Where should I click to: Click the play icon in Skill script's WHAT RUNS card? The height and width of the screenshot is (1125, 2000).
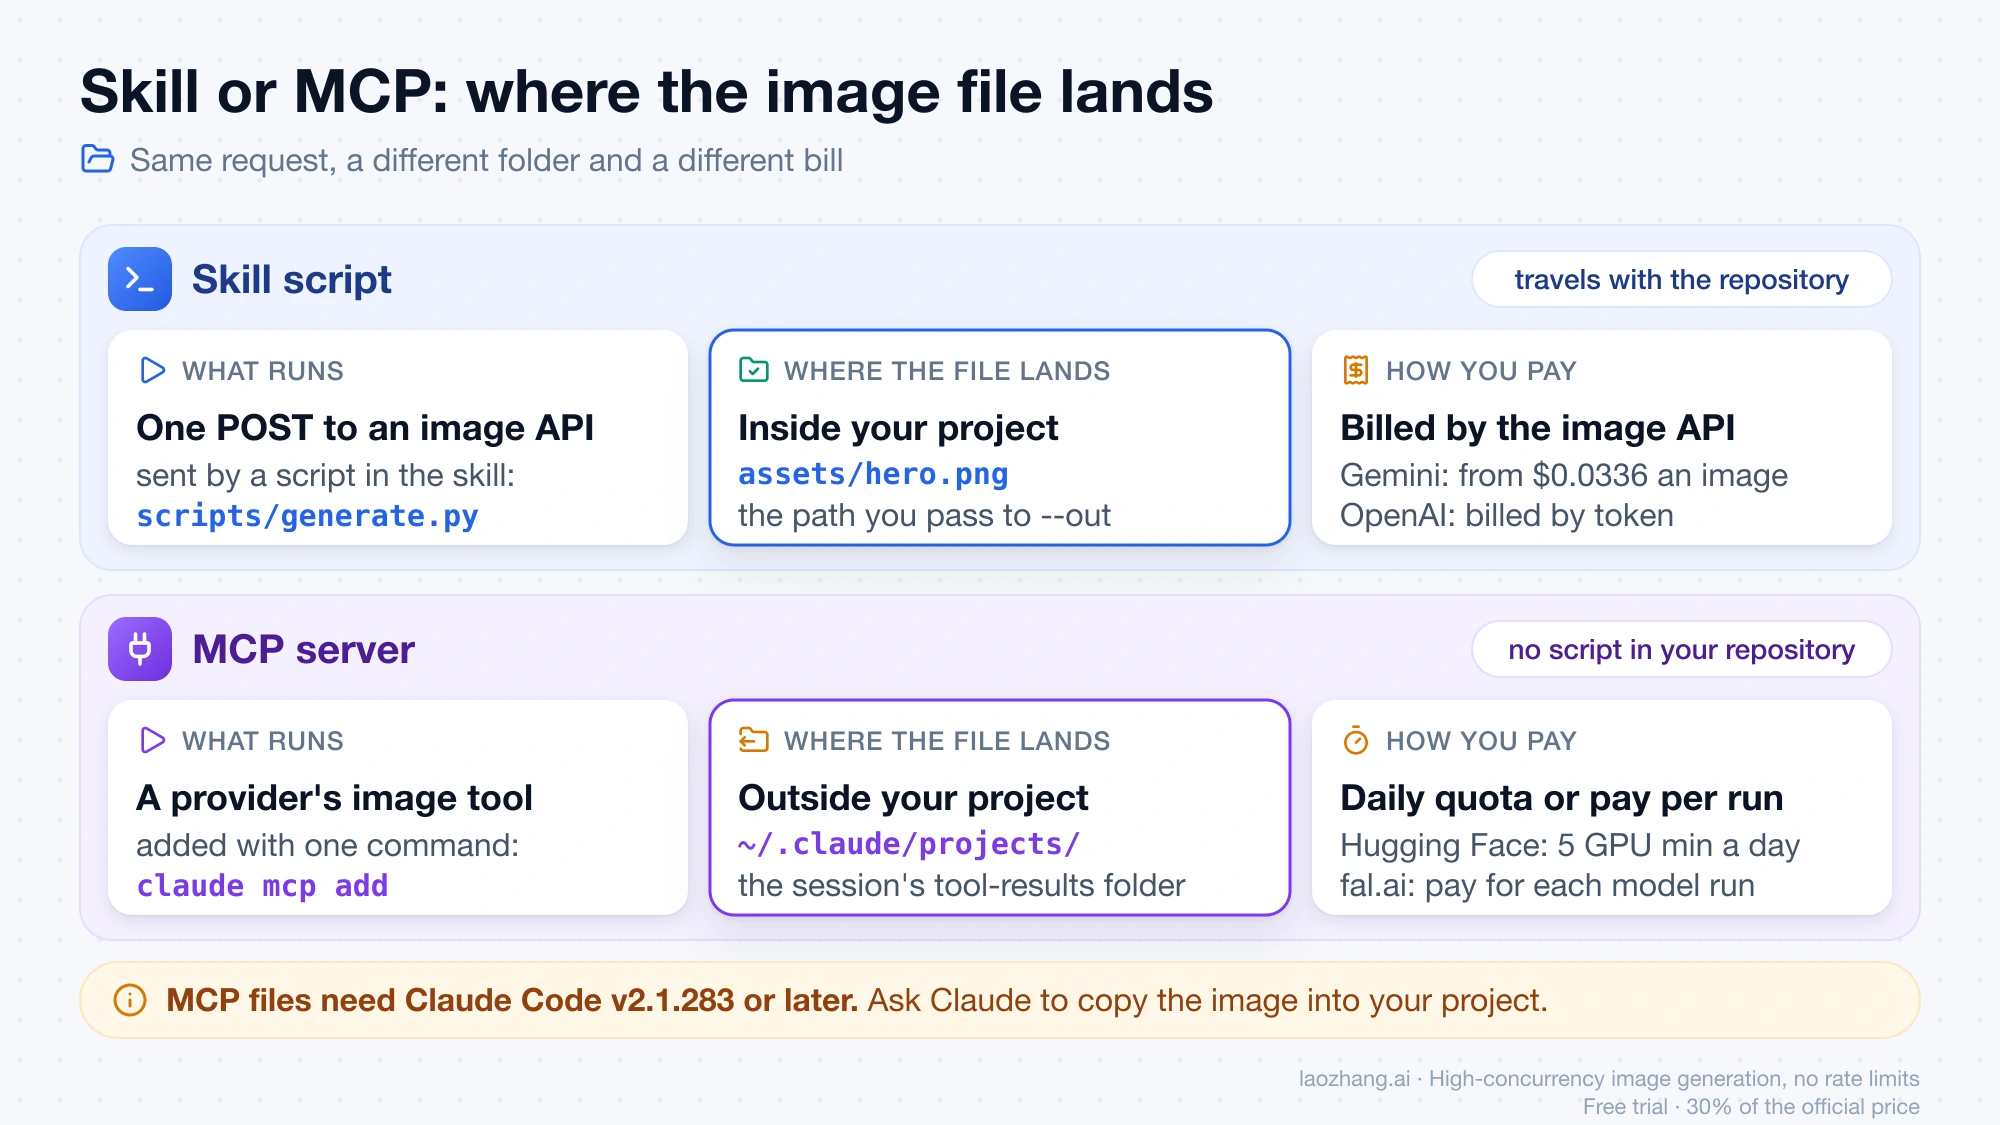point(152,370)
